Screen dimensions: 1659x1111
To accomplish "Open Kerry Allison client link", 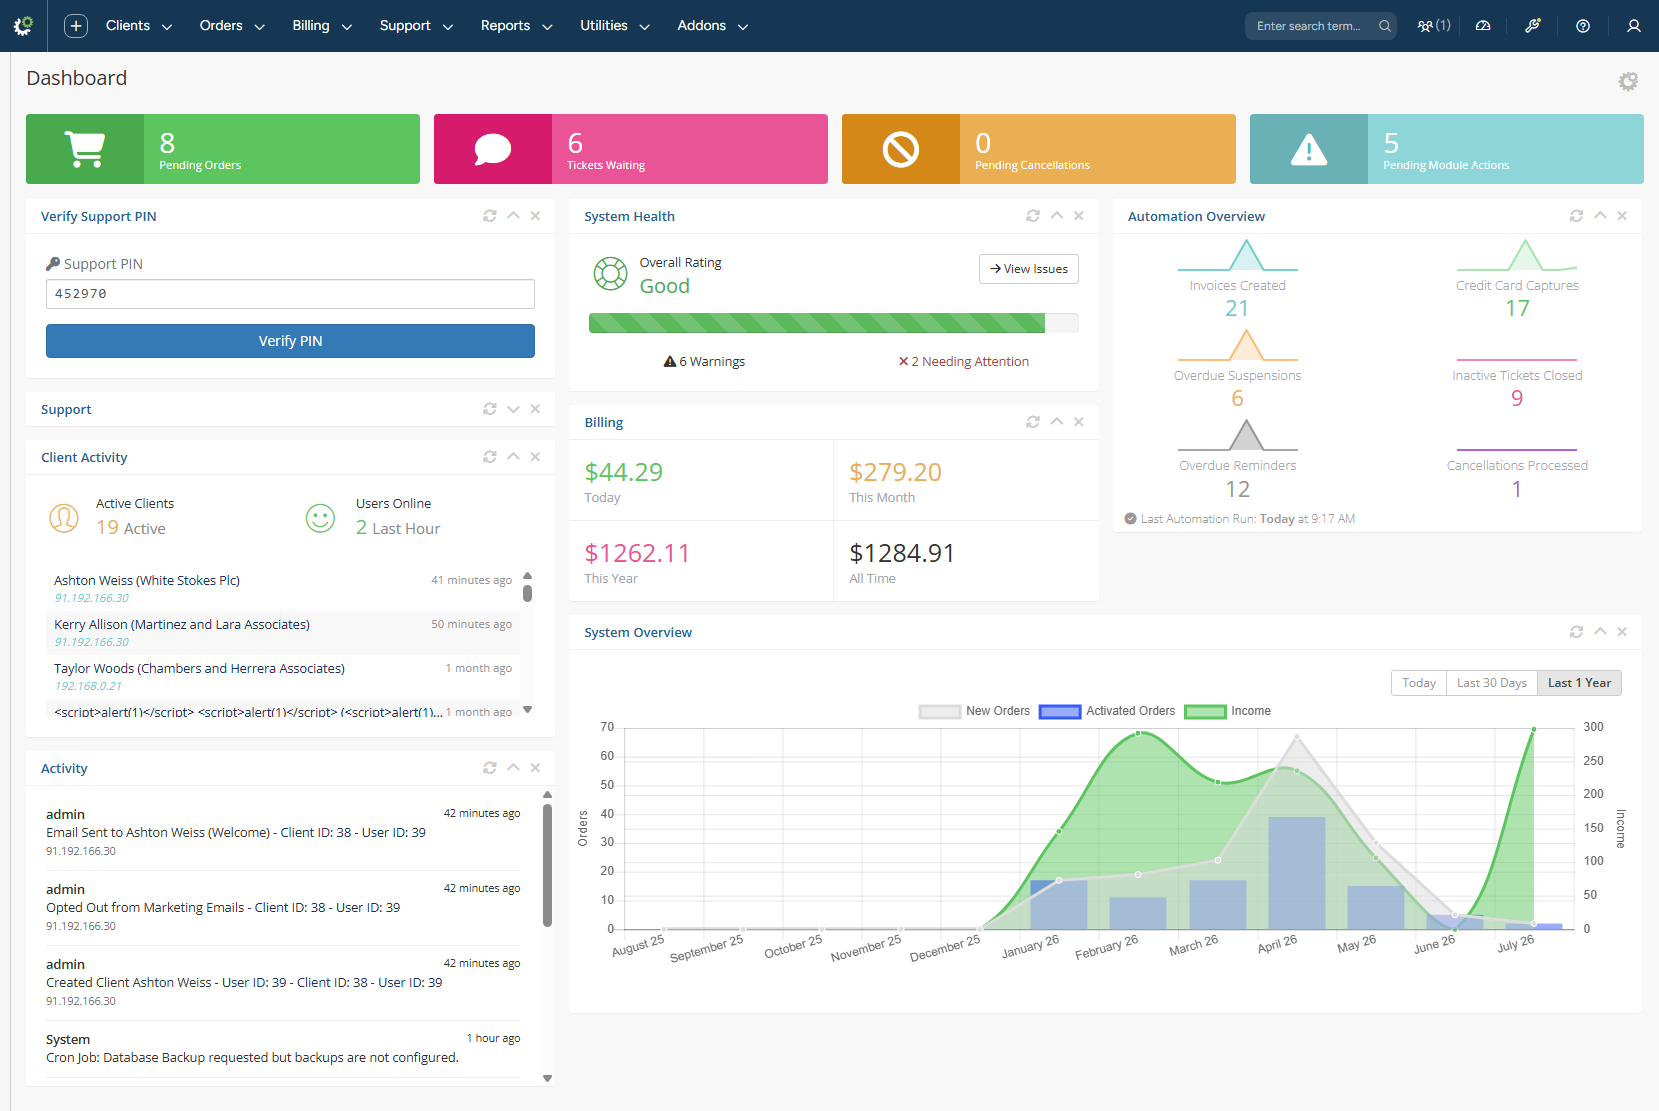I will coord(182,624).
